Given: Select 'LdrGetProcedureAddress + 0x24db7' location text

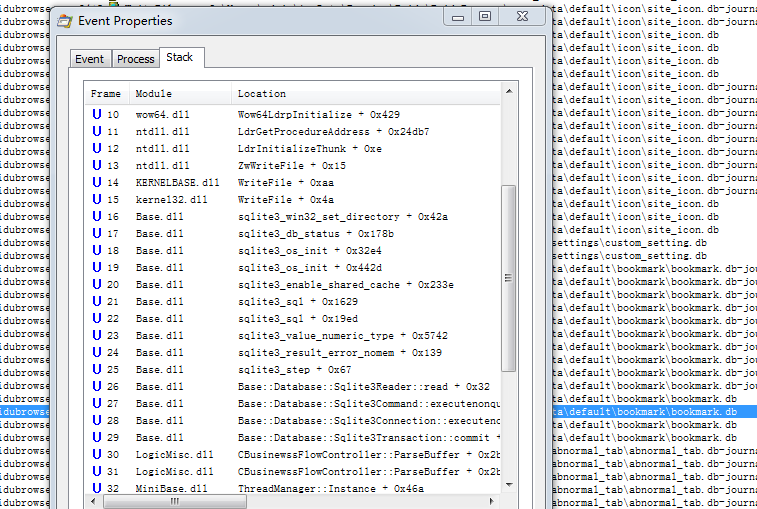Looking at the screenshot, I should point(333,131).
